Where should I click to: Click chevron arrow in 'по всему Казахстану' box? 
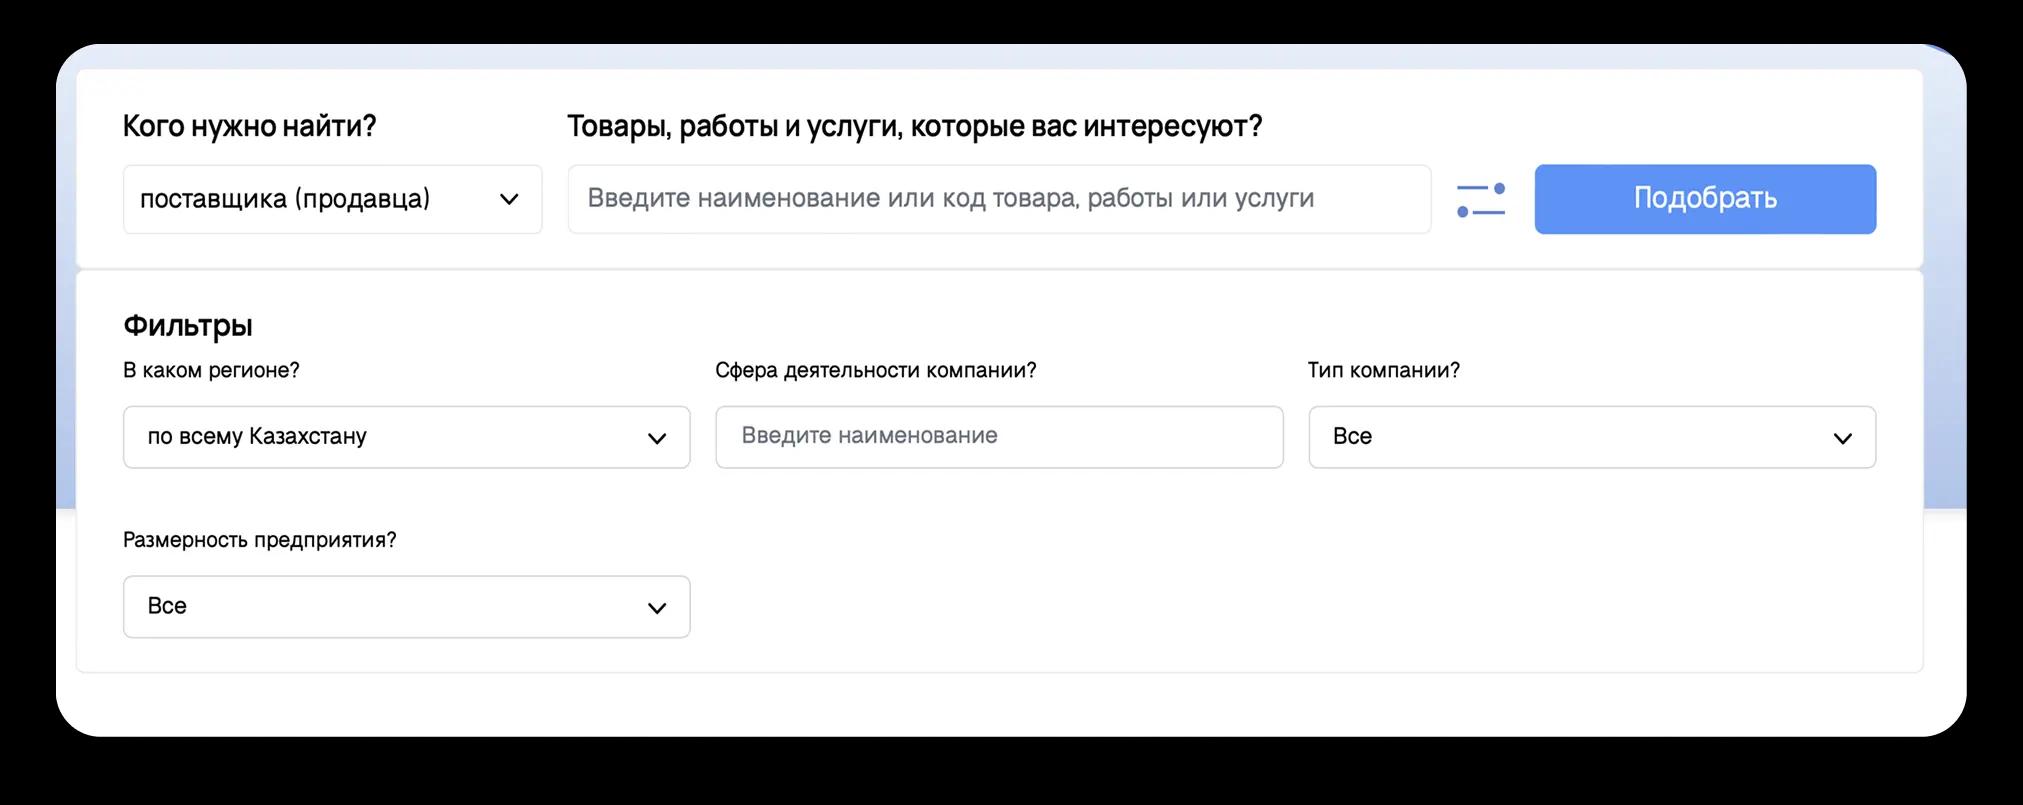point(657,438)
